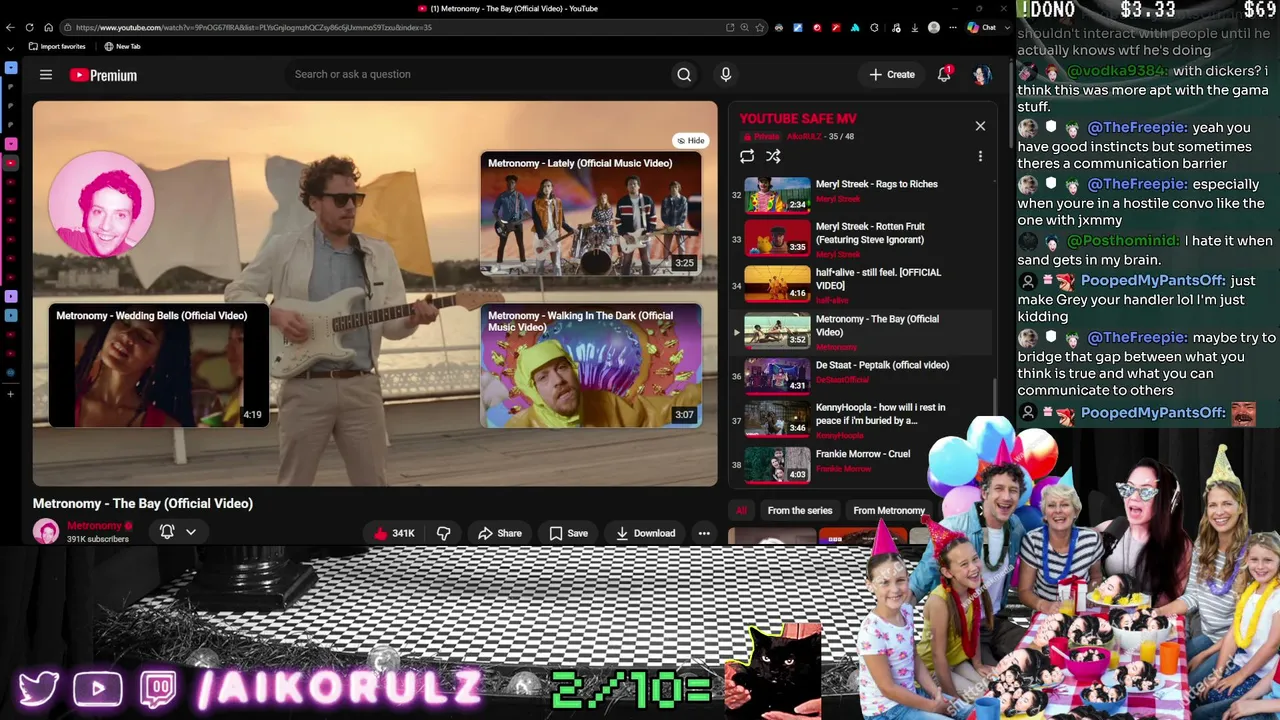This screenshot has width=1280, height=720.
Task: Select the From the series chip
Action: point(800,511)
